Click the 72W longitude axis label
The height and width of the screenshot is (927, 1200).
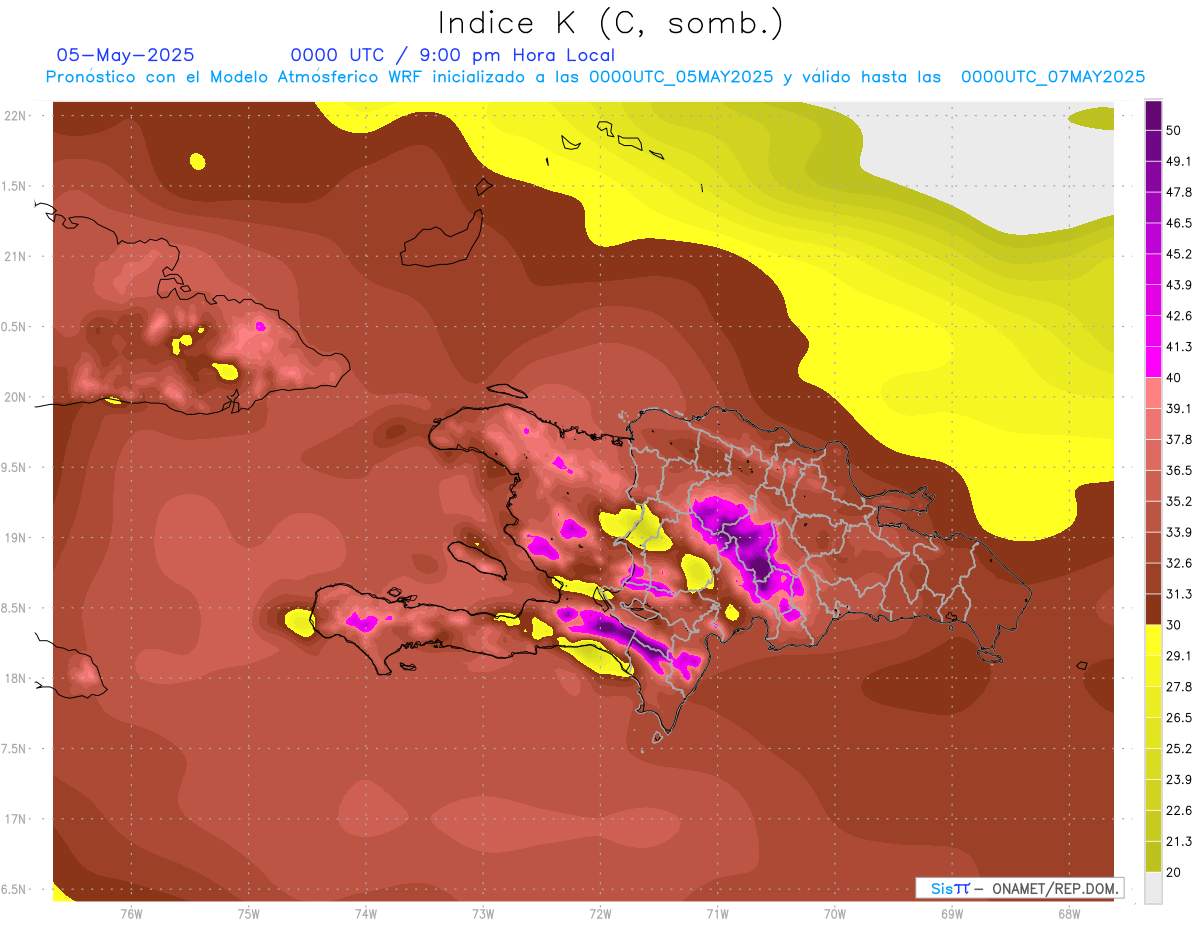[x=600, y=914]
